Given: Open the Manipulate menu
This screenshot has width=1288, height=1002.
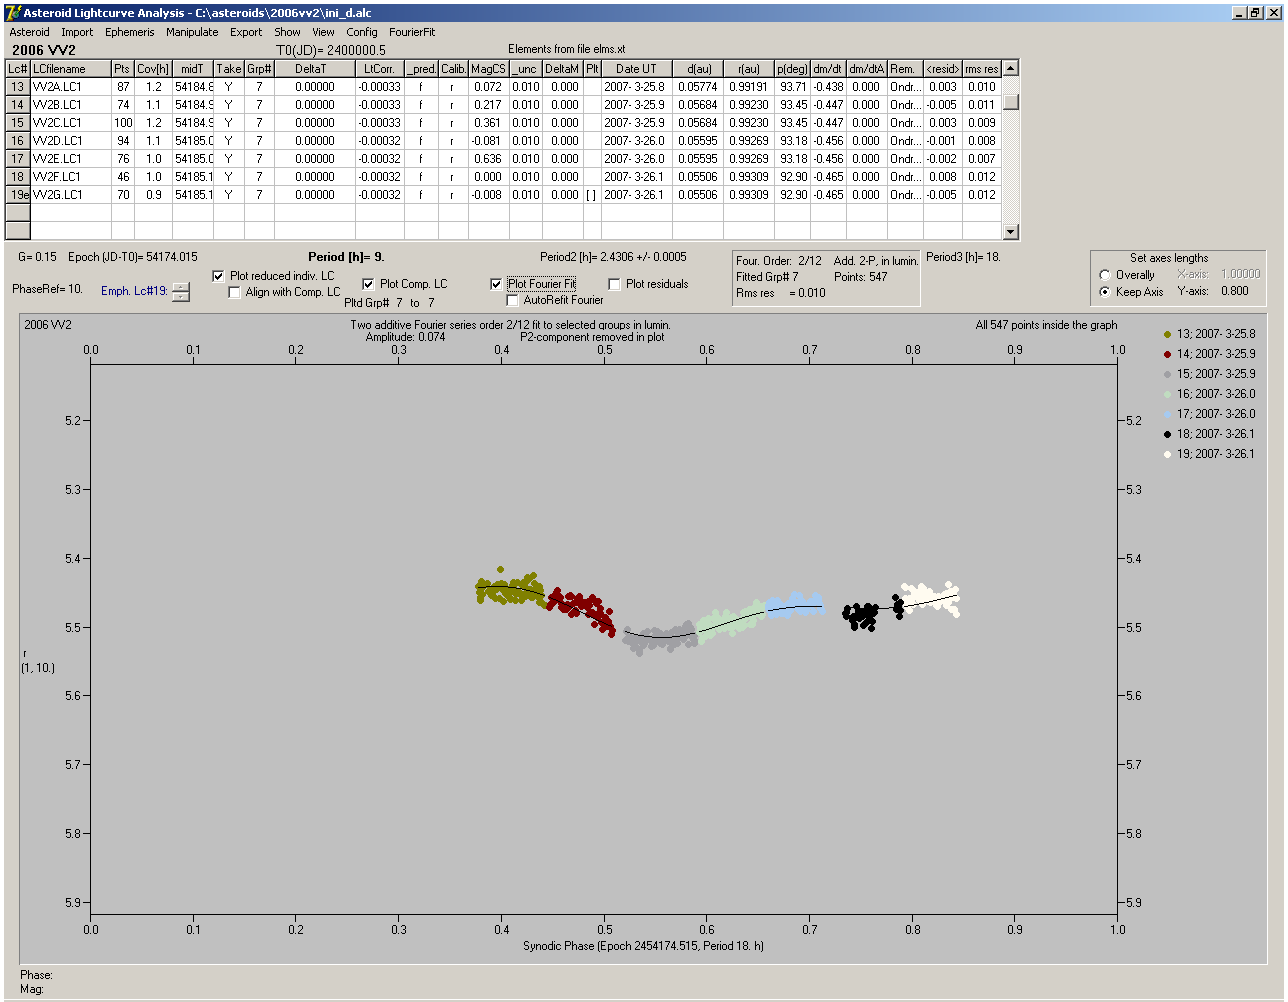Looking at the screenshot, I should [x=192, y=32].
